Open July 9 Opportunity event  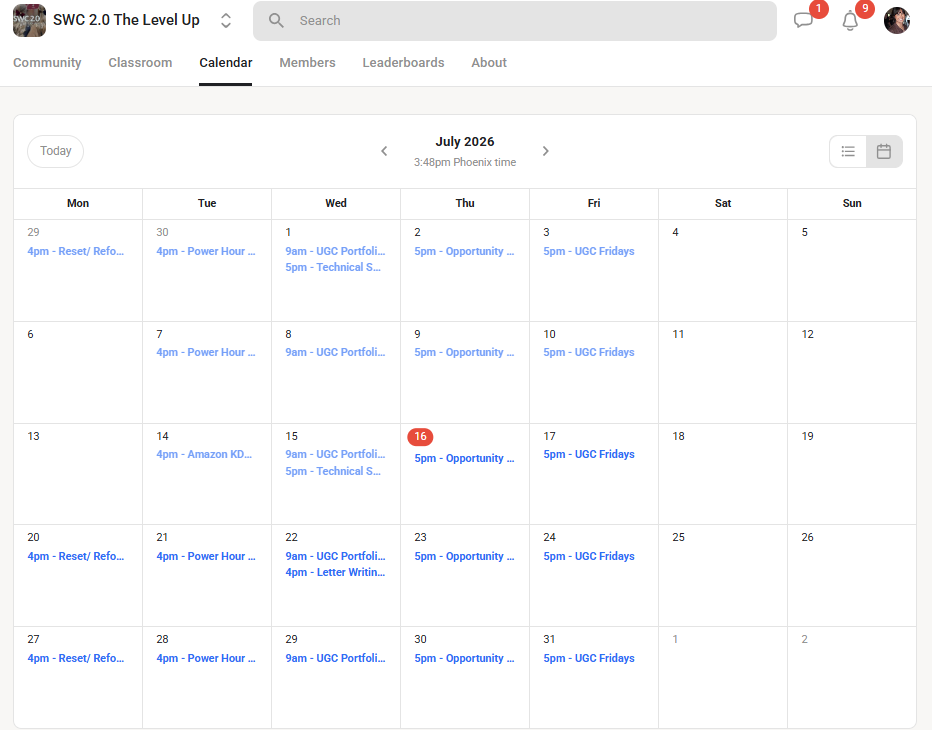[464, 352]
